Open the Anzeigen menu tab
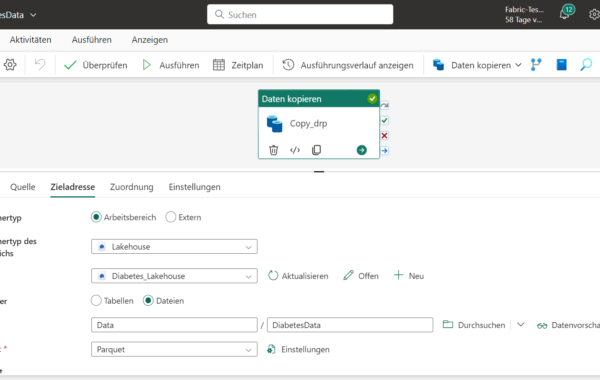The height and width of the screenshot is (380, 600). point(150,40)
